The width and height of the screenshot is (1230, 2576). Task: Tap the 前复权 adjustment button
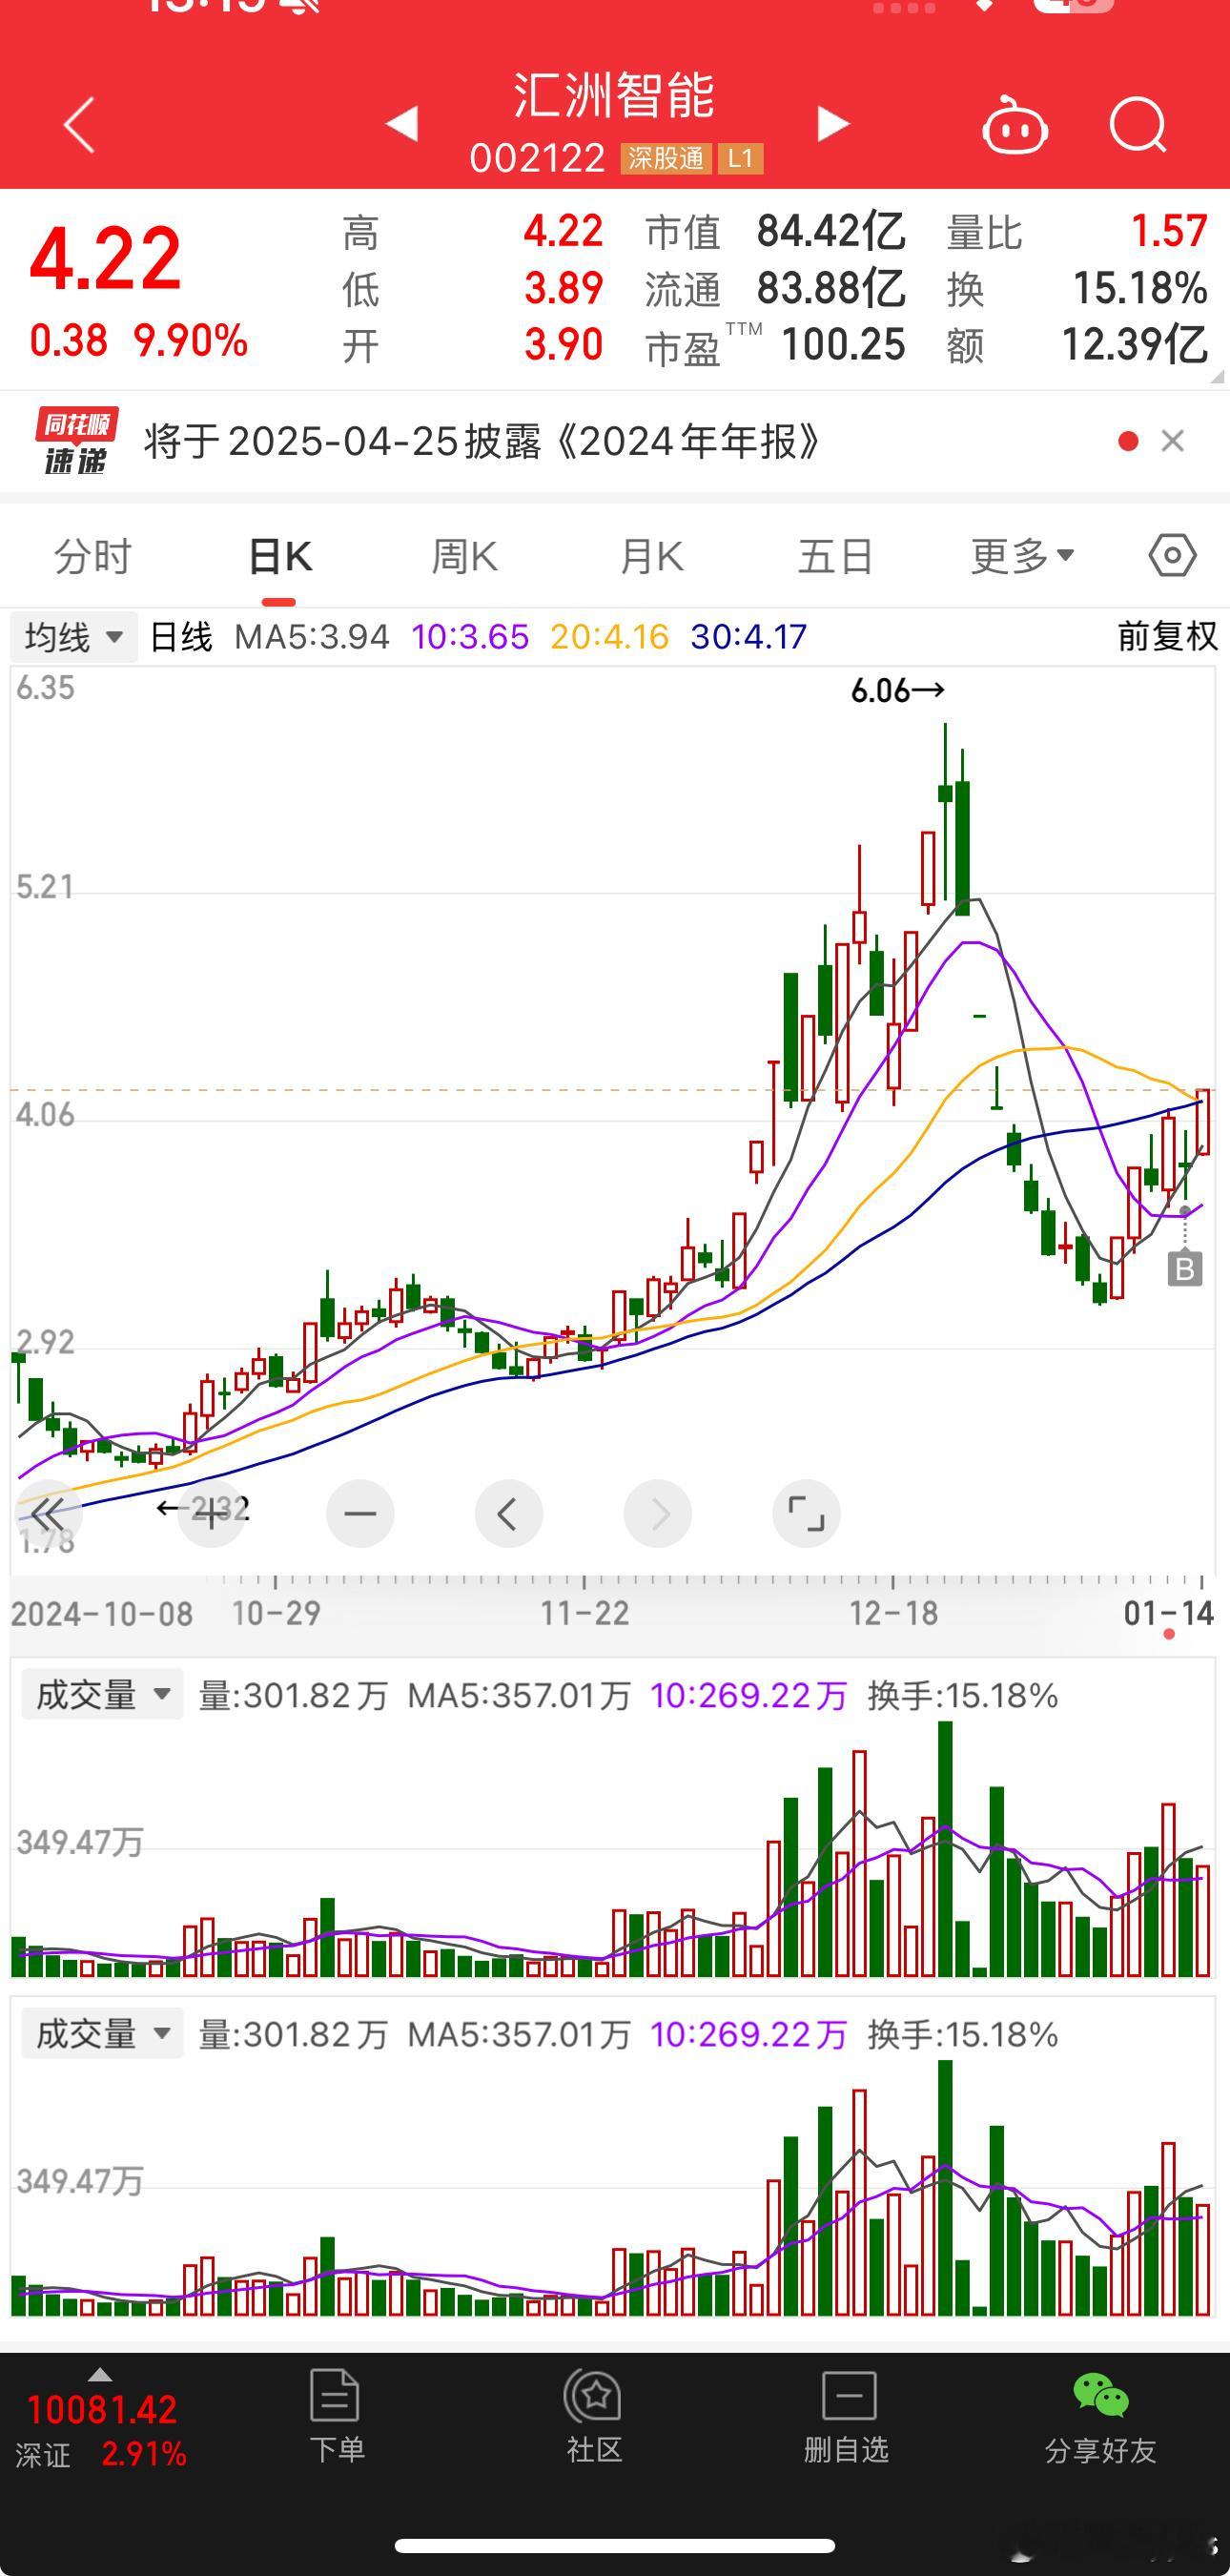click(1167, 637)
